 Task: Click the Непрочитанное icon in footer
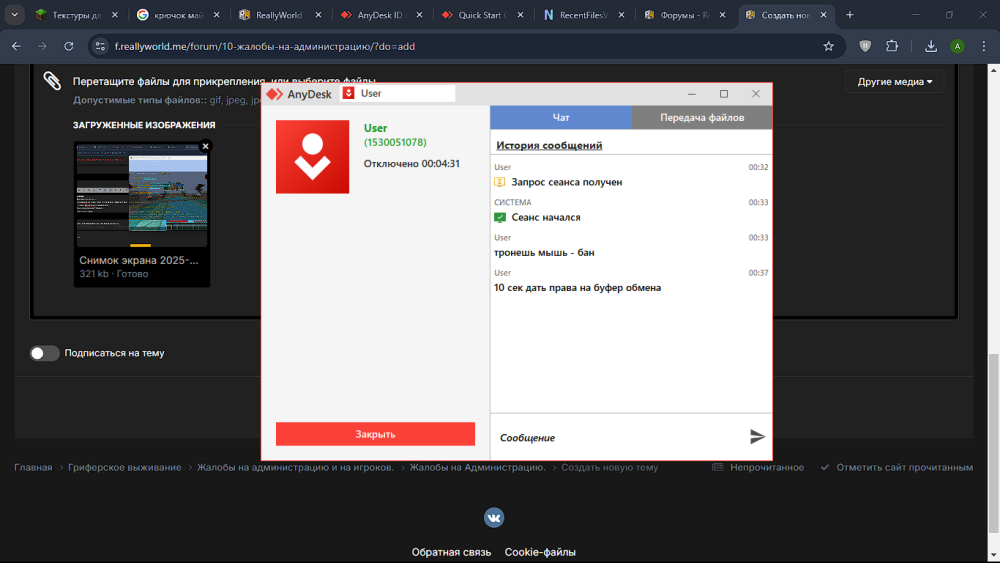[x=717, y=467]
